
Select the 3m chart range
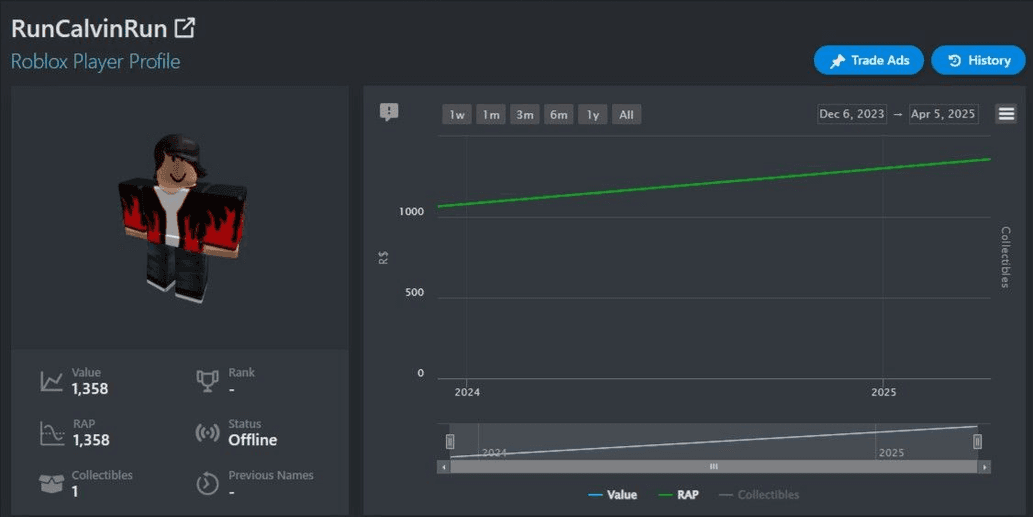[x=524, y=115]
